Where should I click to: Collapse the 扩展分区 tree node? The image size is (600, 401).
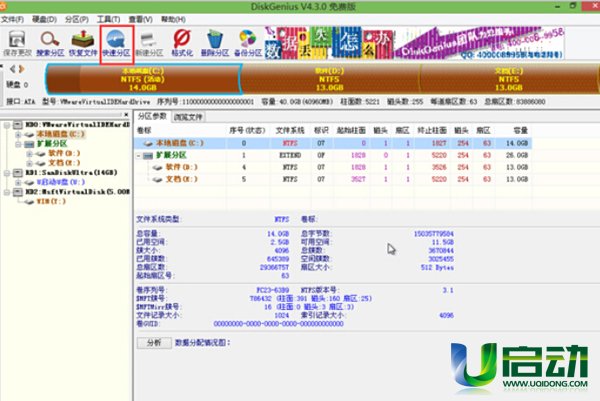coord(18,144)
